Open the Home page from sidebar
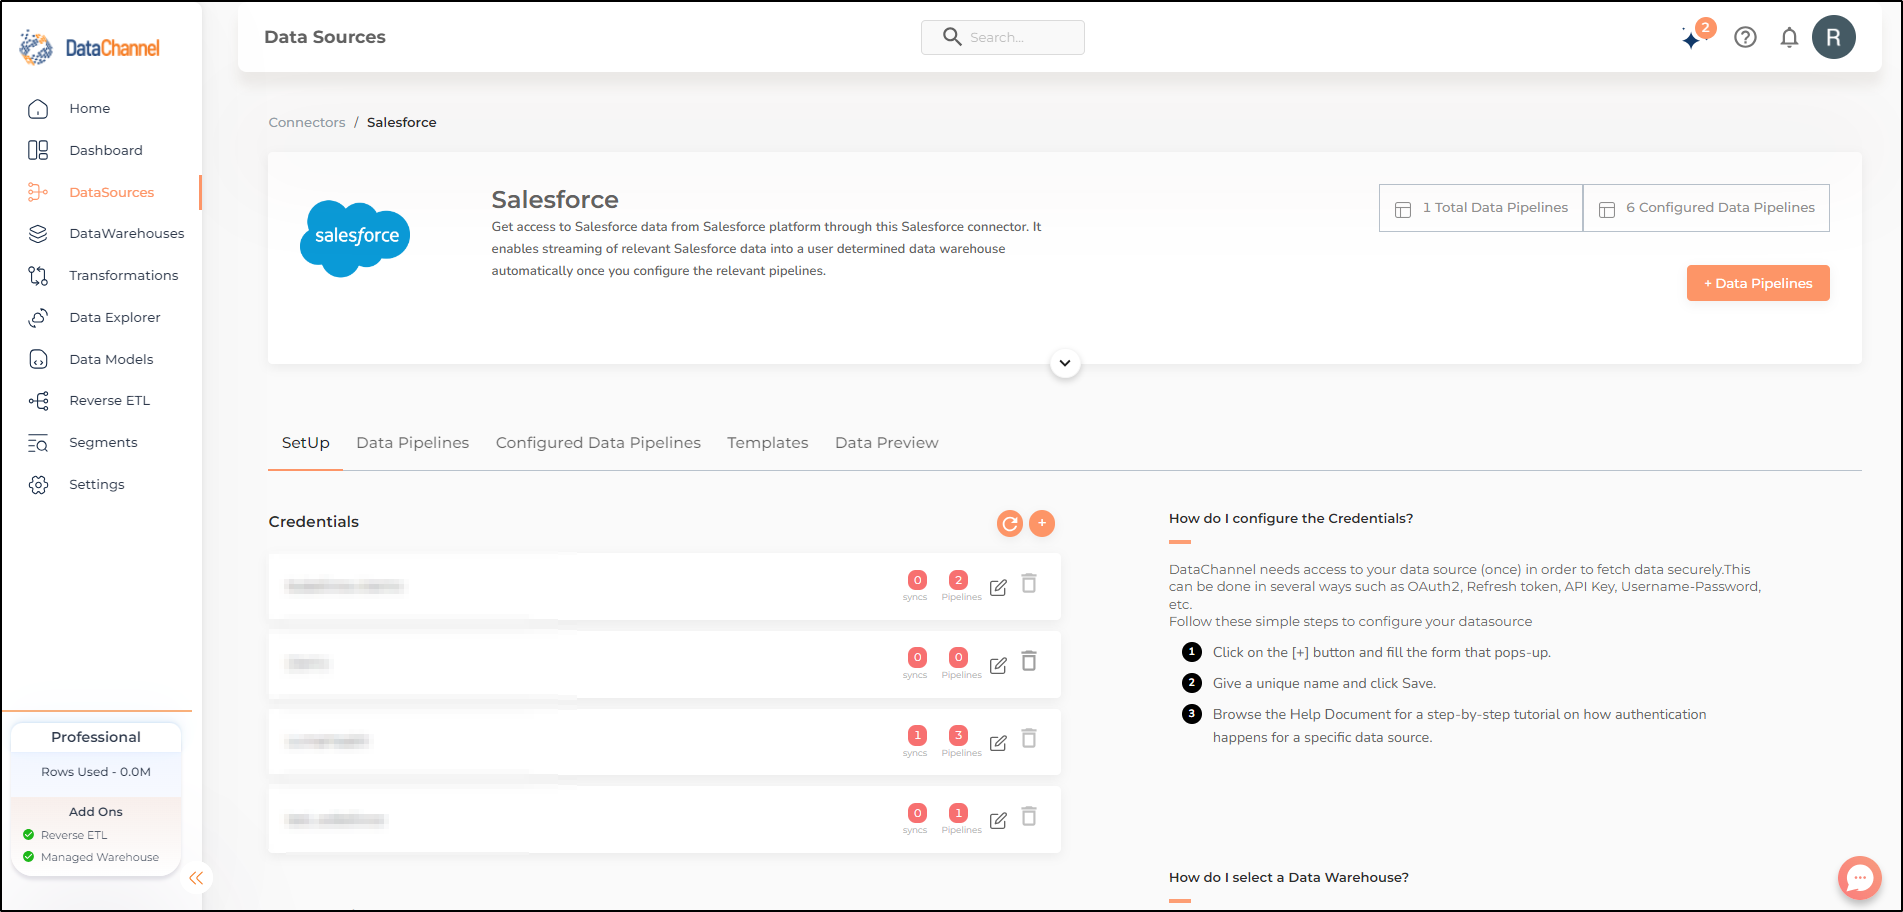 pyautogui.click(x=89, y=108)
